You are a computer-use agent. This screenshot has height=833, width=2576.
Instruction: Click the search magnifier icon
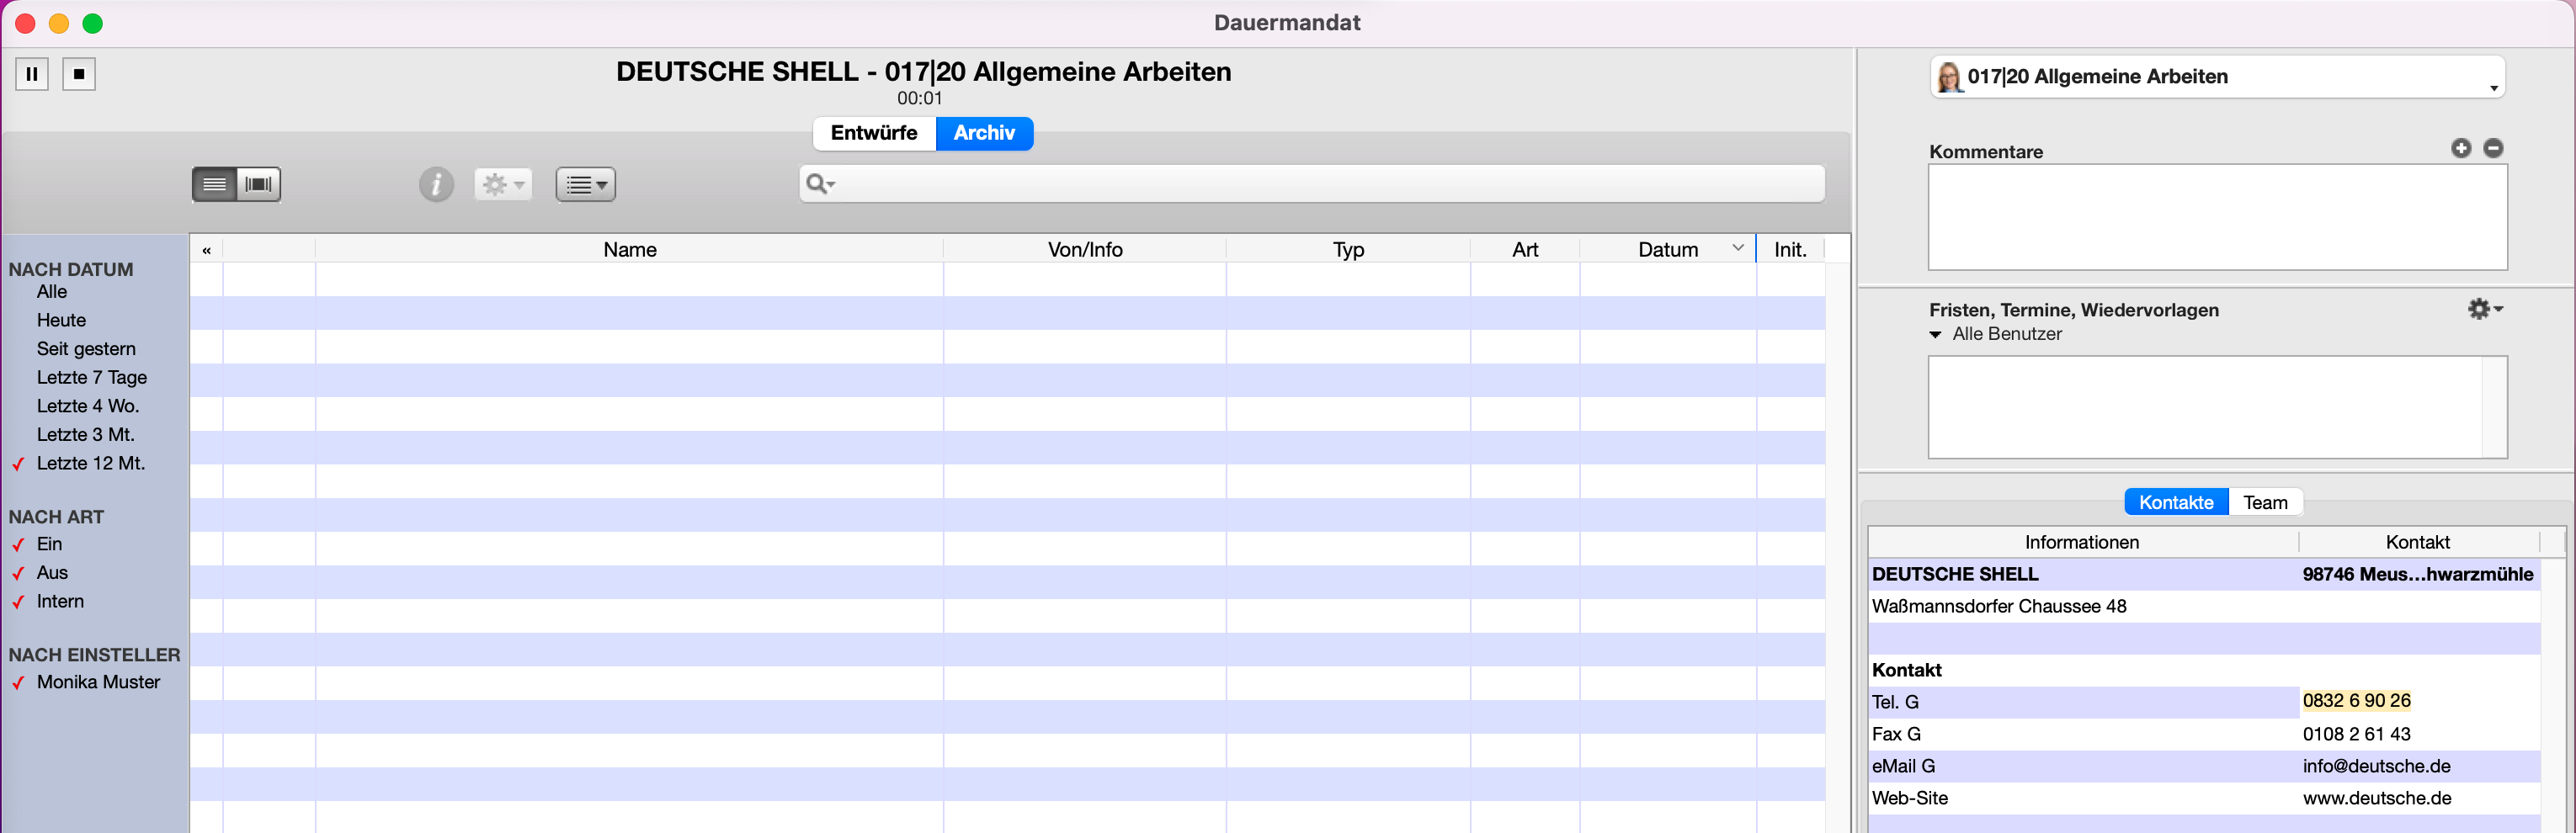tap(820, 183)
